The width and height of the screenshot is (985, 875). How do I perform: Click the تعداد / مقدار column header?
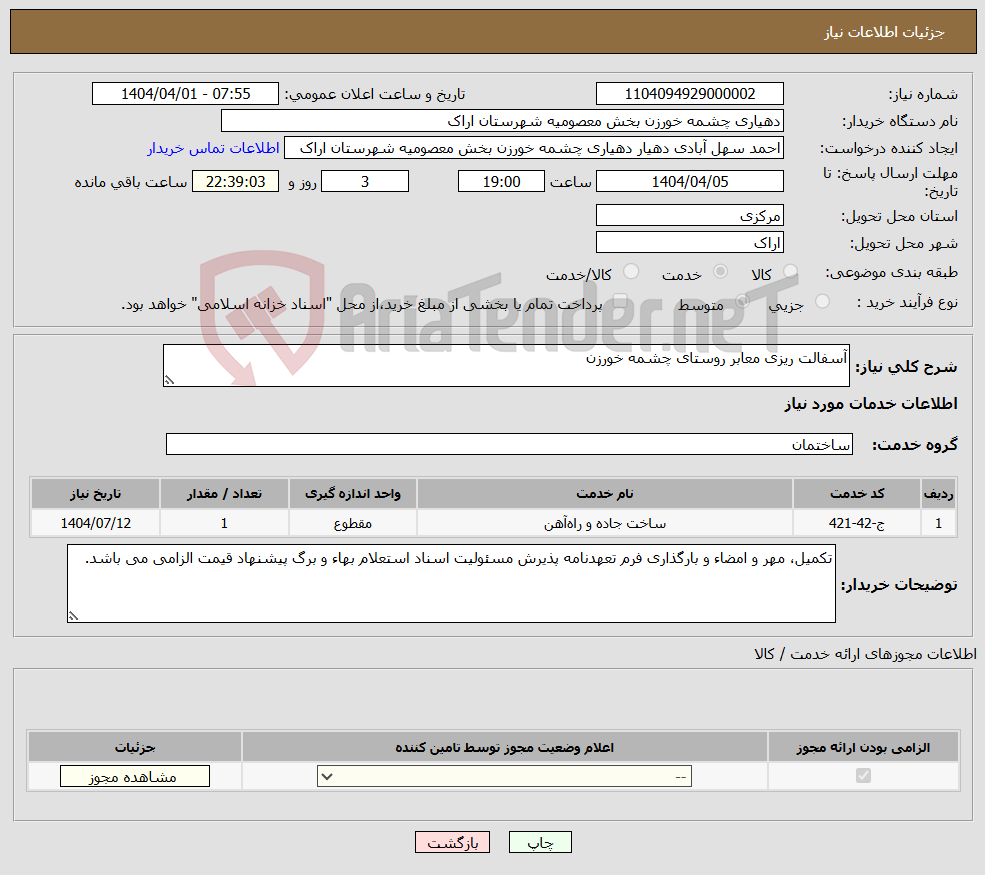pyautogui.click(x=224, y=494)
